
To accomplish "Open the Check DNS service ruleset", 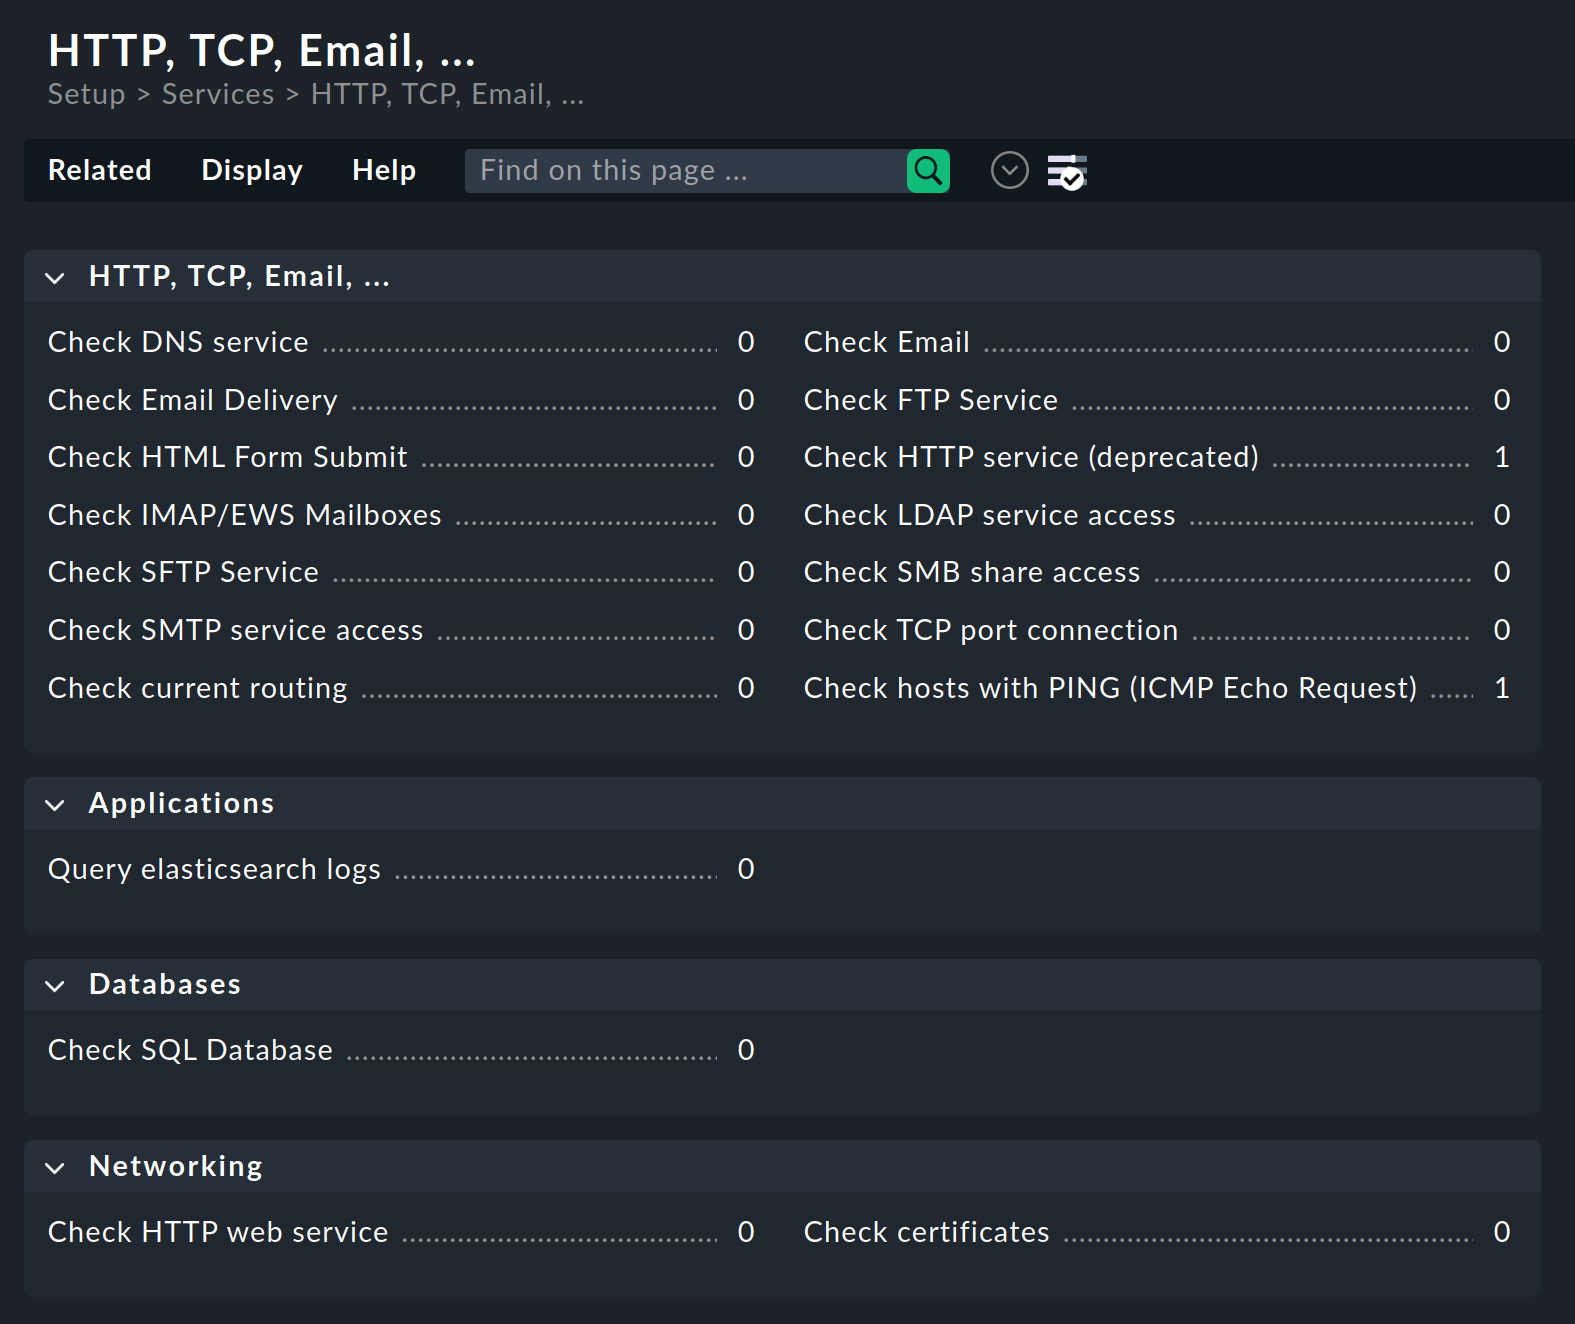I will point(178,342).
